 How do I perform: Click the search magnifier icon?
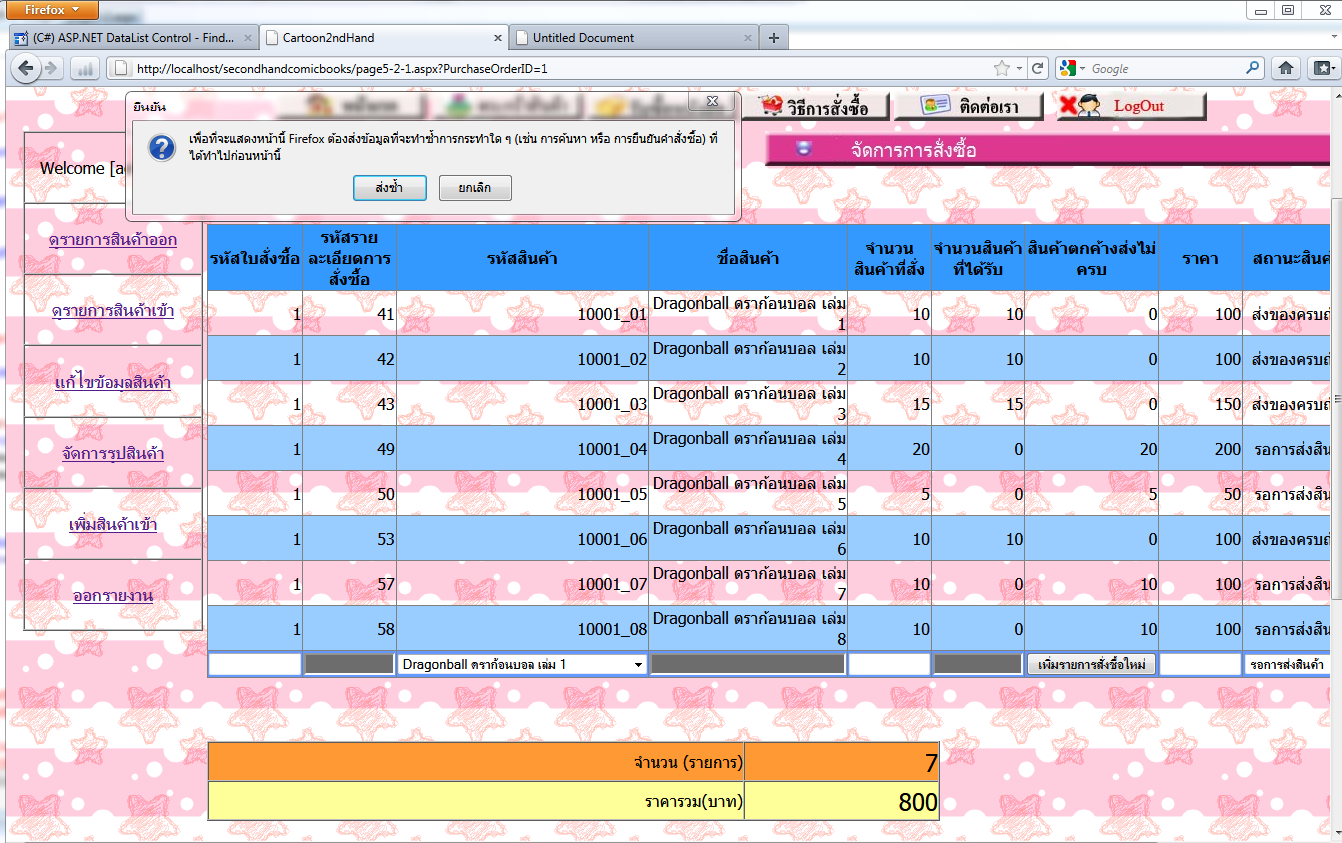pyautogui.click(x=1253, y=68)
